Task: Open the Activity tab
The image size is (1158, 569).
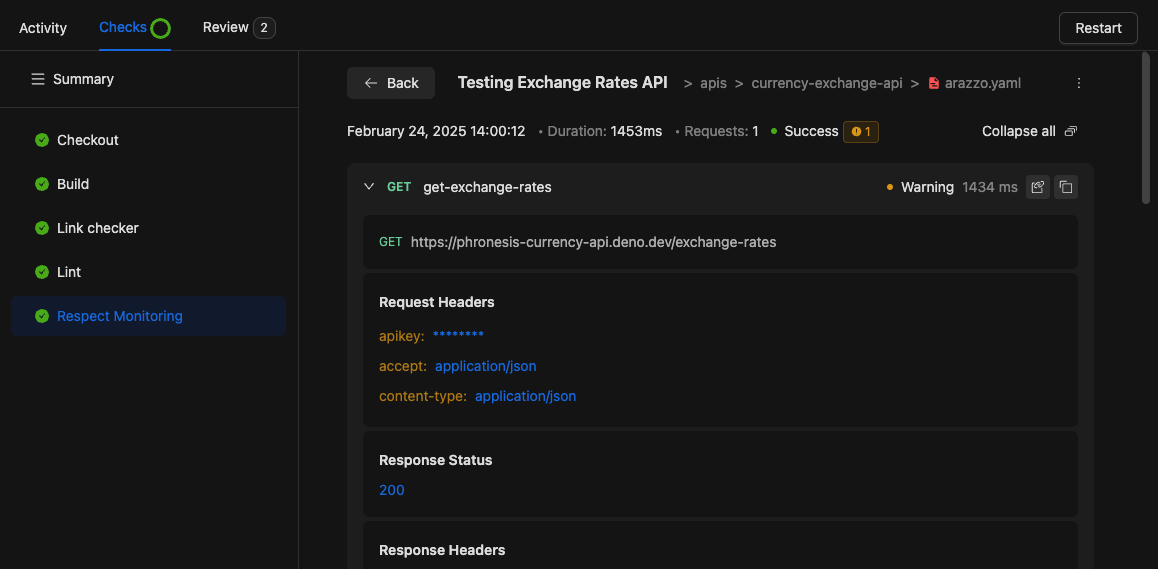Action: 43,28
